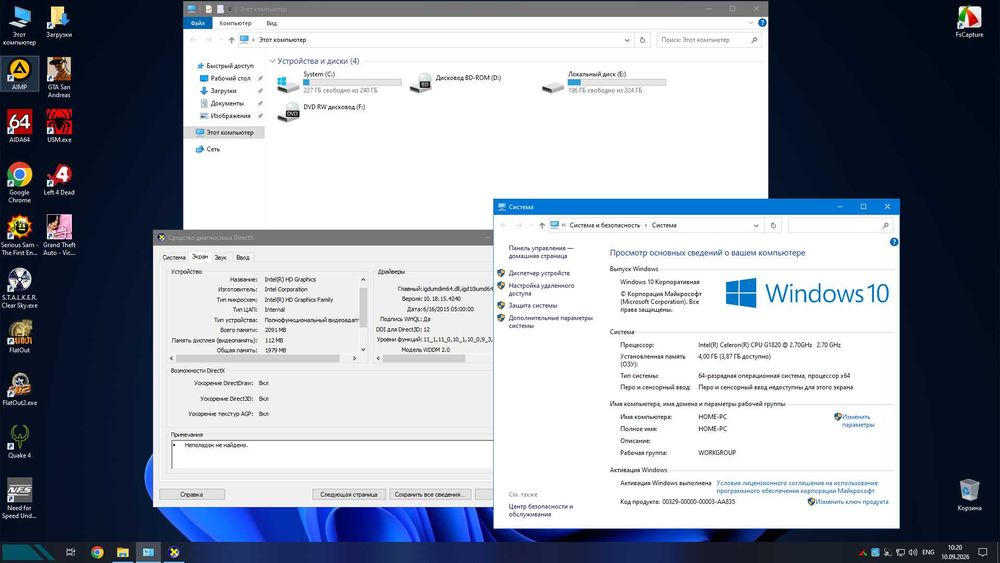
Task: Click the refresh button in Система window
Action: pyautogui.click(x=773, y=225)
